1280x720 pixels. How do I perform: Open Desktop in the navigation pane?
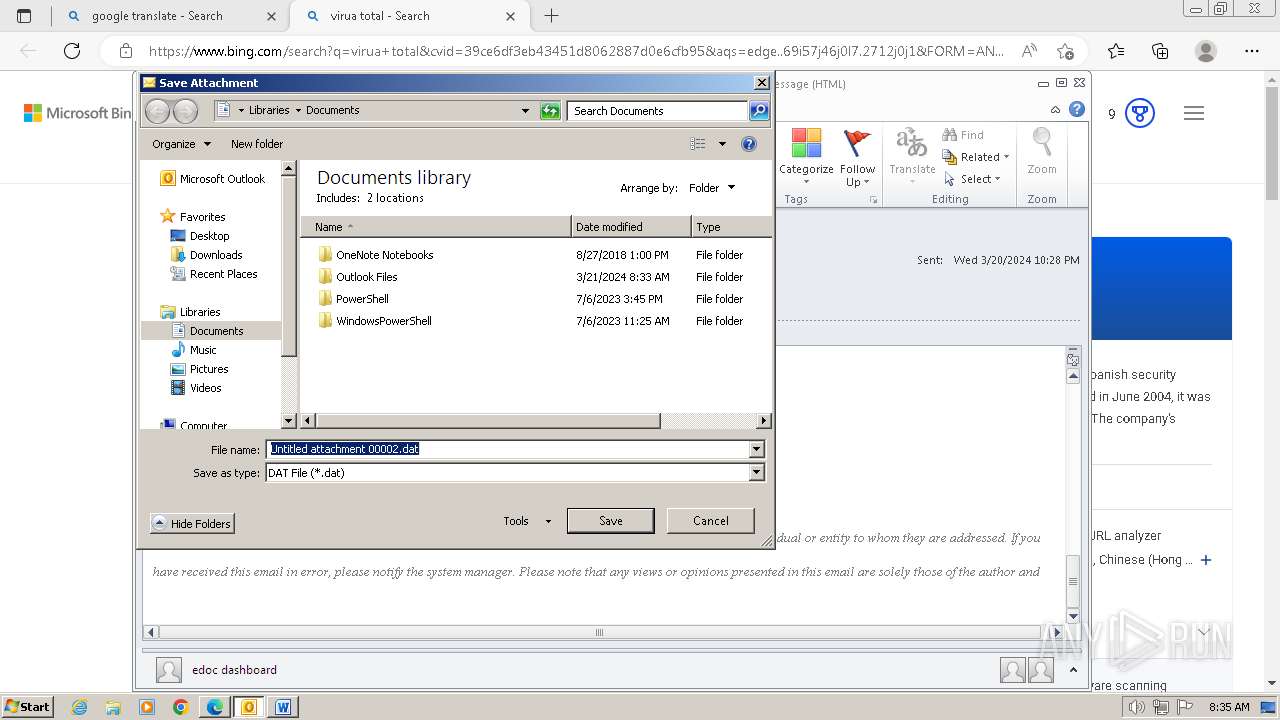pos(209,236)
